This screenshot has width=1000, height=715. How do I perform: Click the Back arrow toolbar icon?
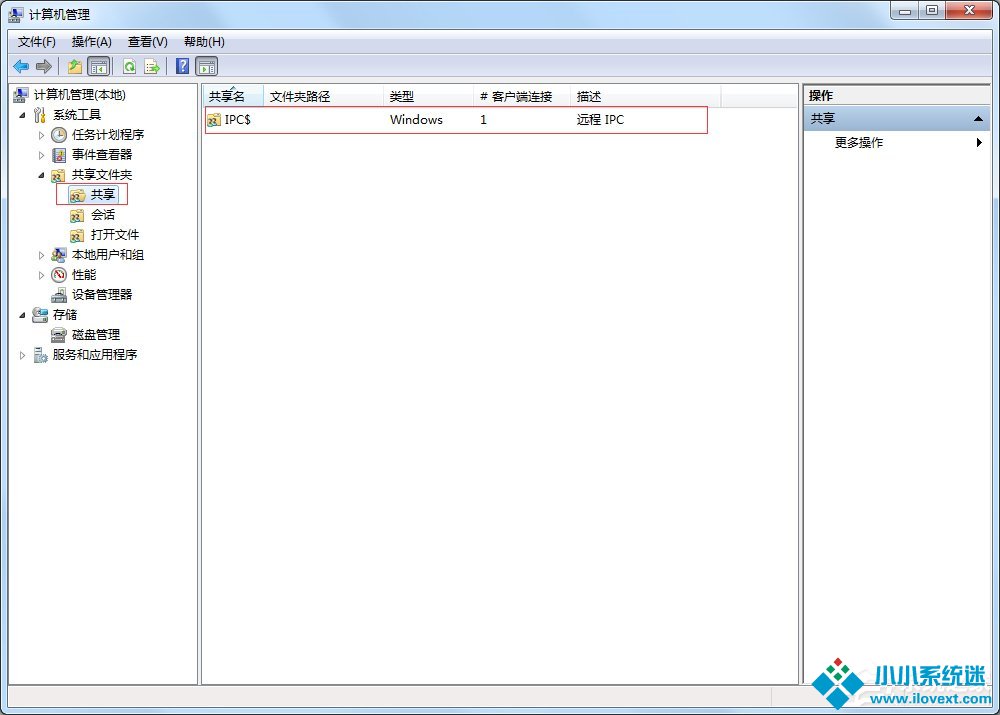pos(21,66)
